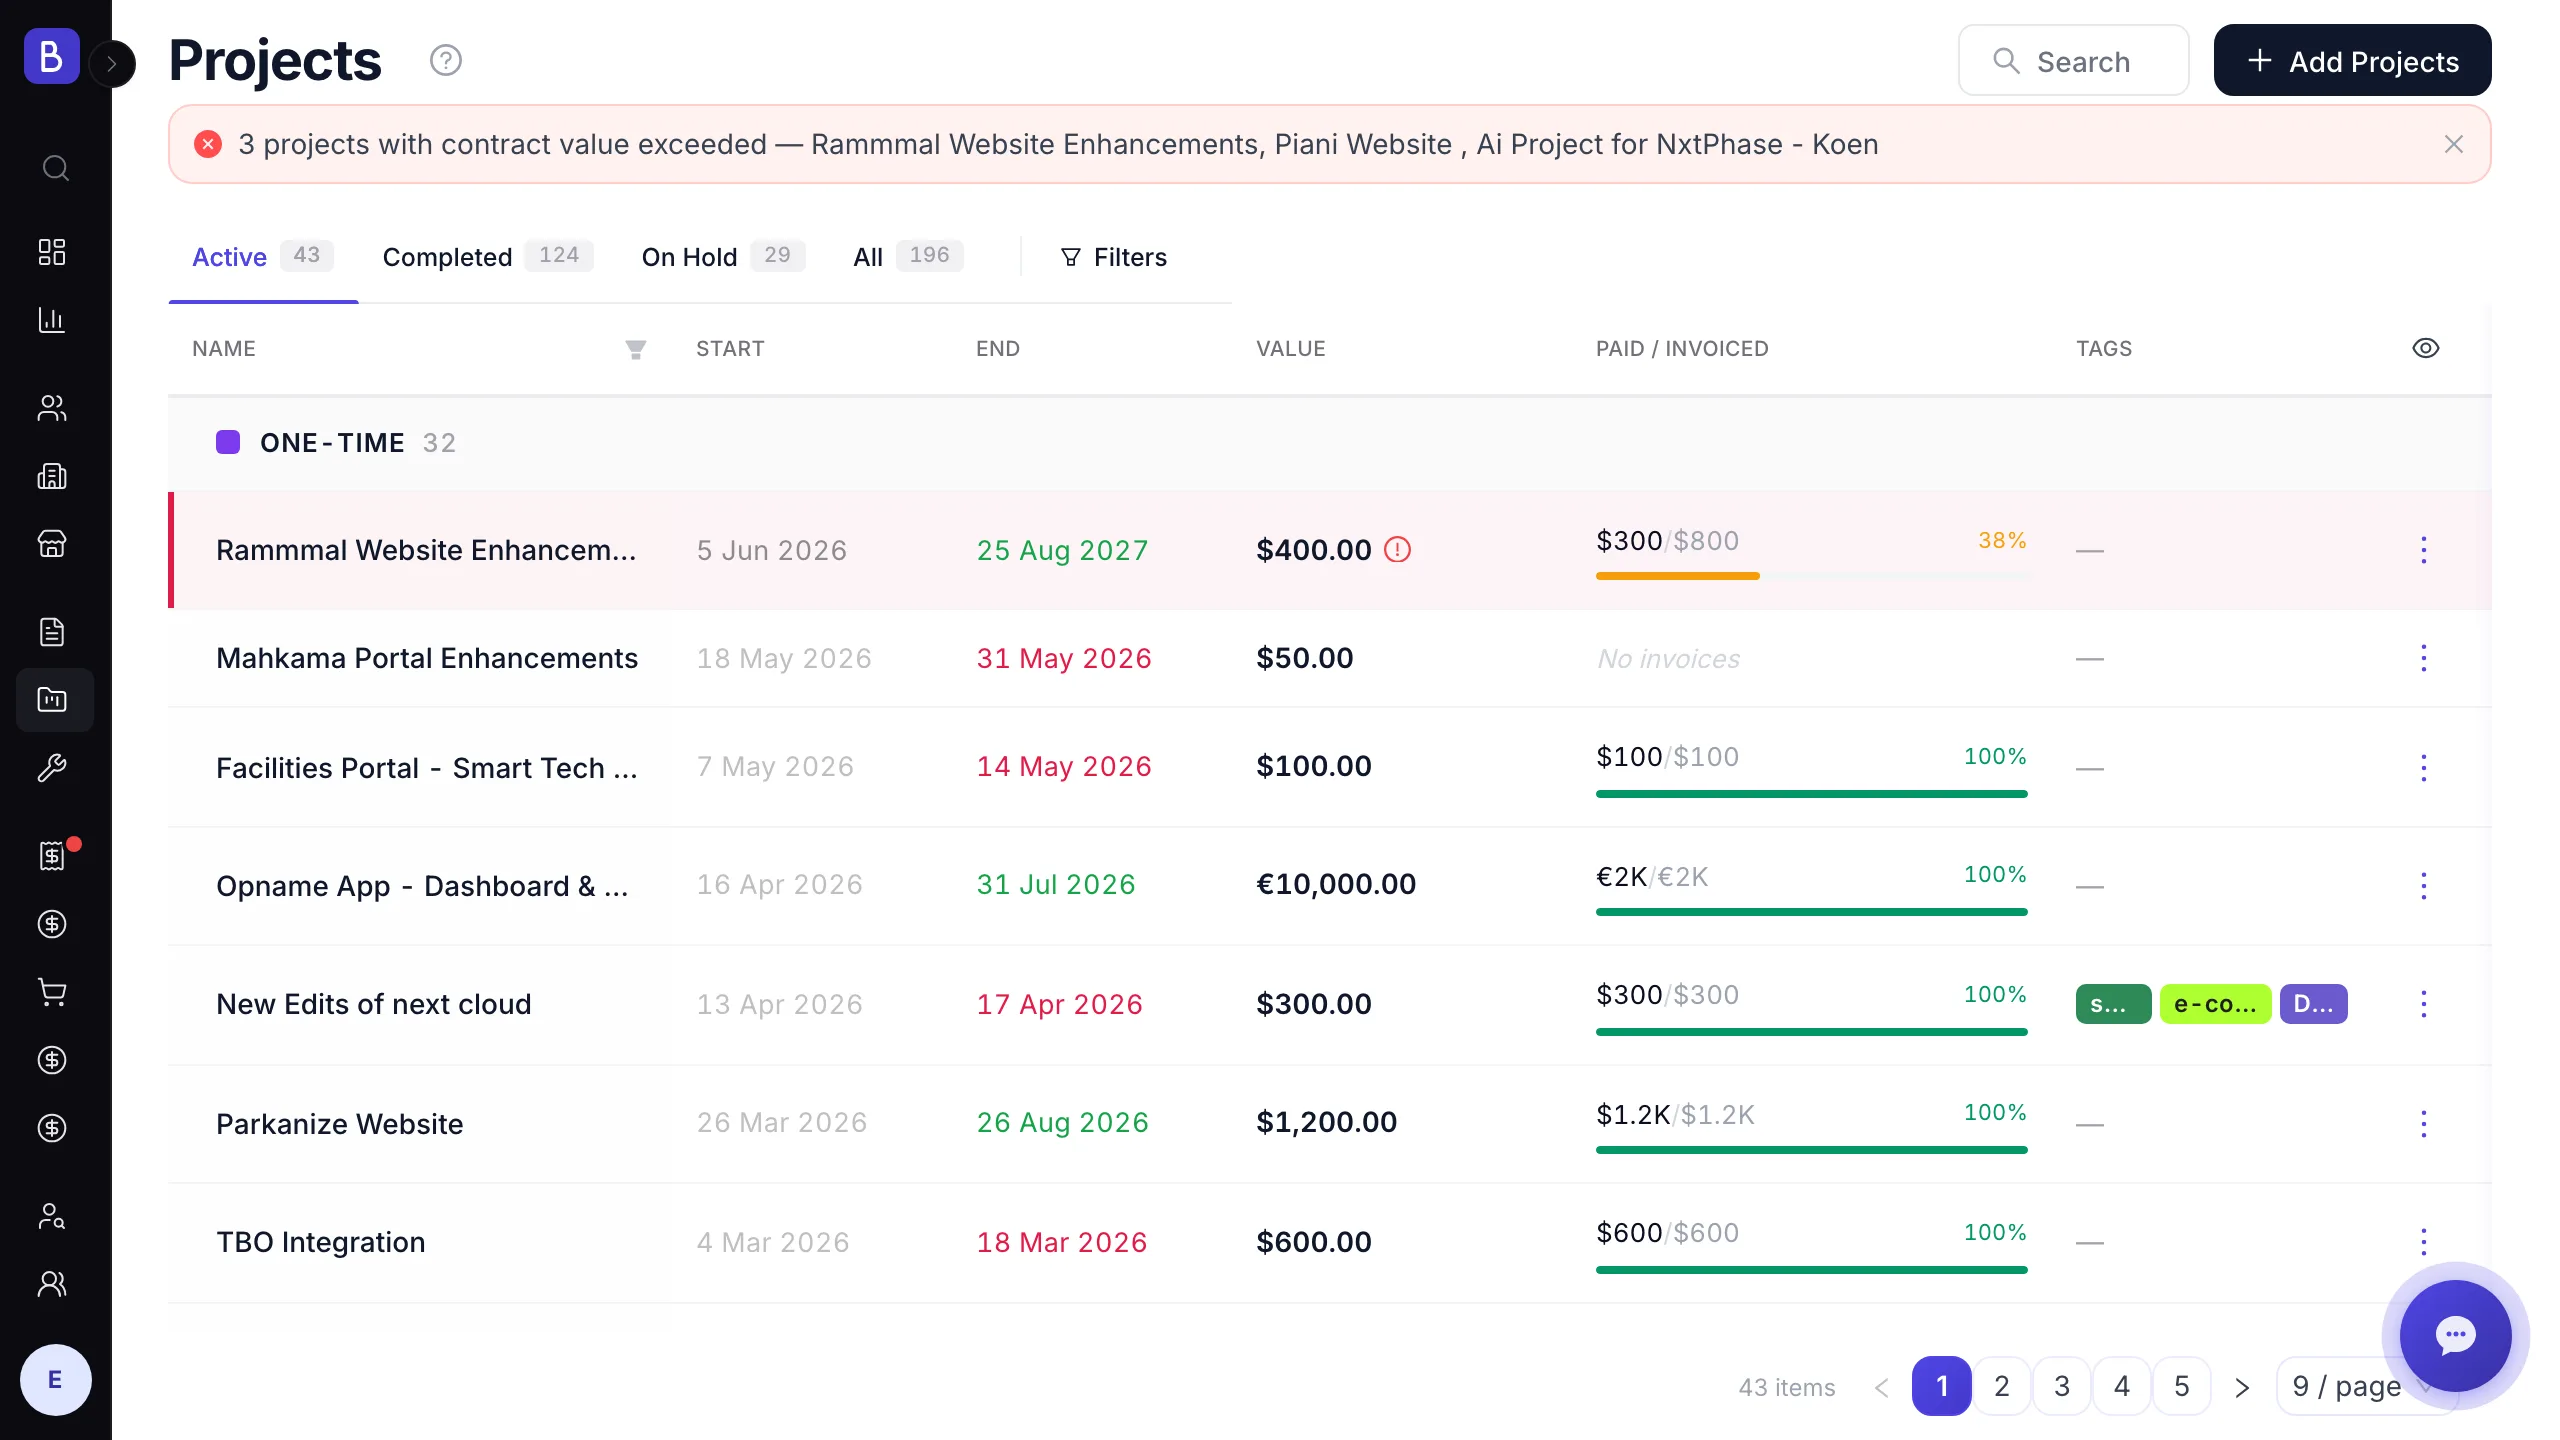This screenshot has height=1440, width=2560.
Task: Open the wrench tools icon in sidebar
Action: tap(52, 768)
